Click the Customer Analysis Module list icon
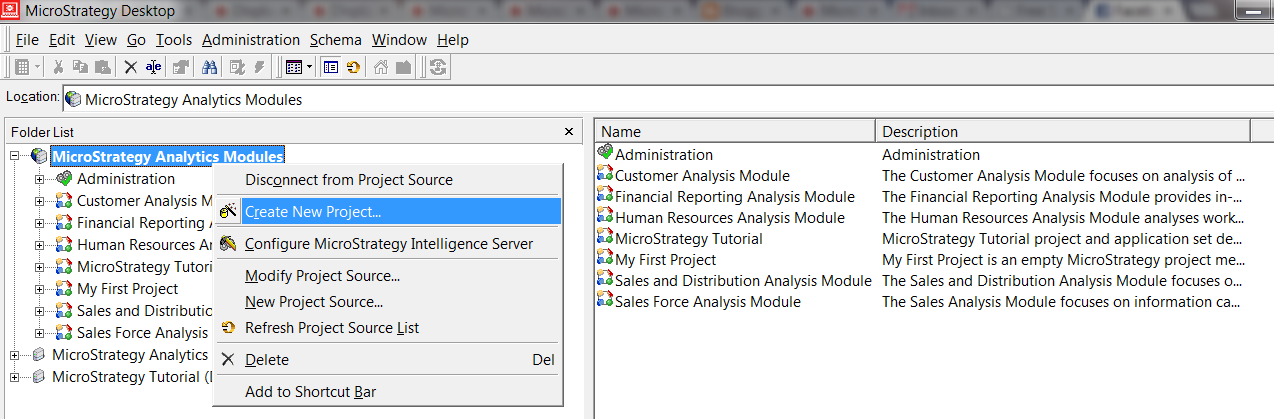The image size is (1274, 419). click(605, 175)
